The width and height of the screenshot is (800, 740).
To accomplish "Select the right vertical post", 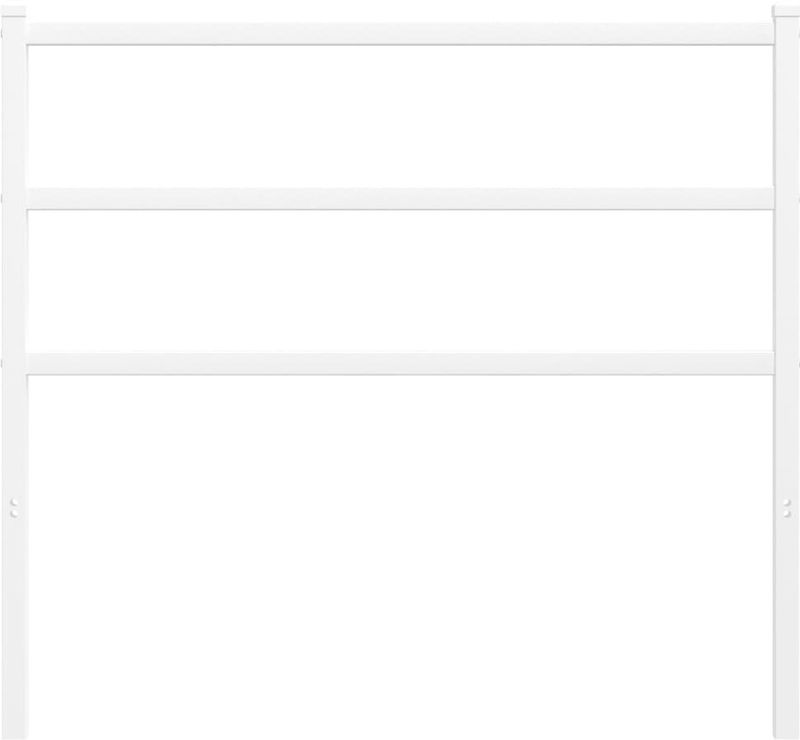I will (x=786, y=378).
